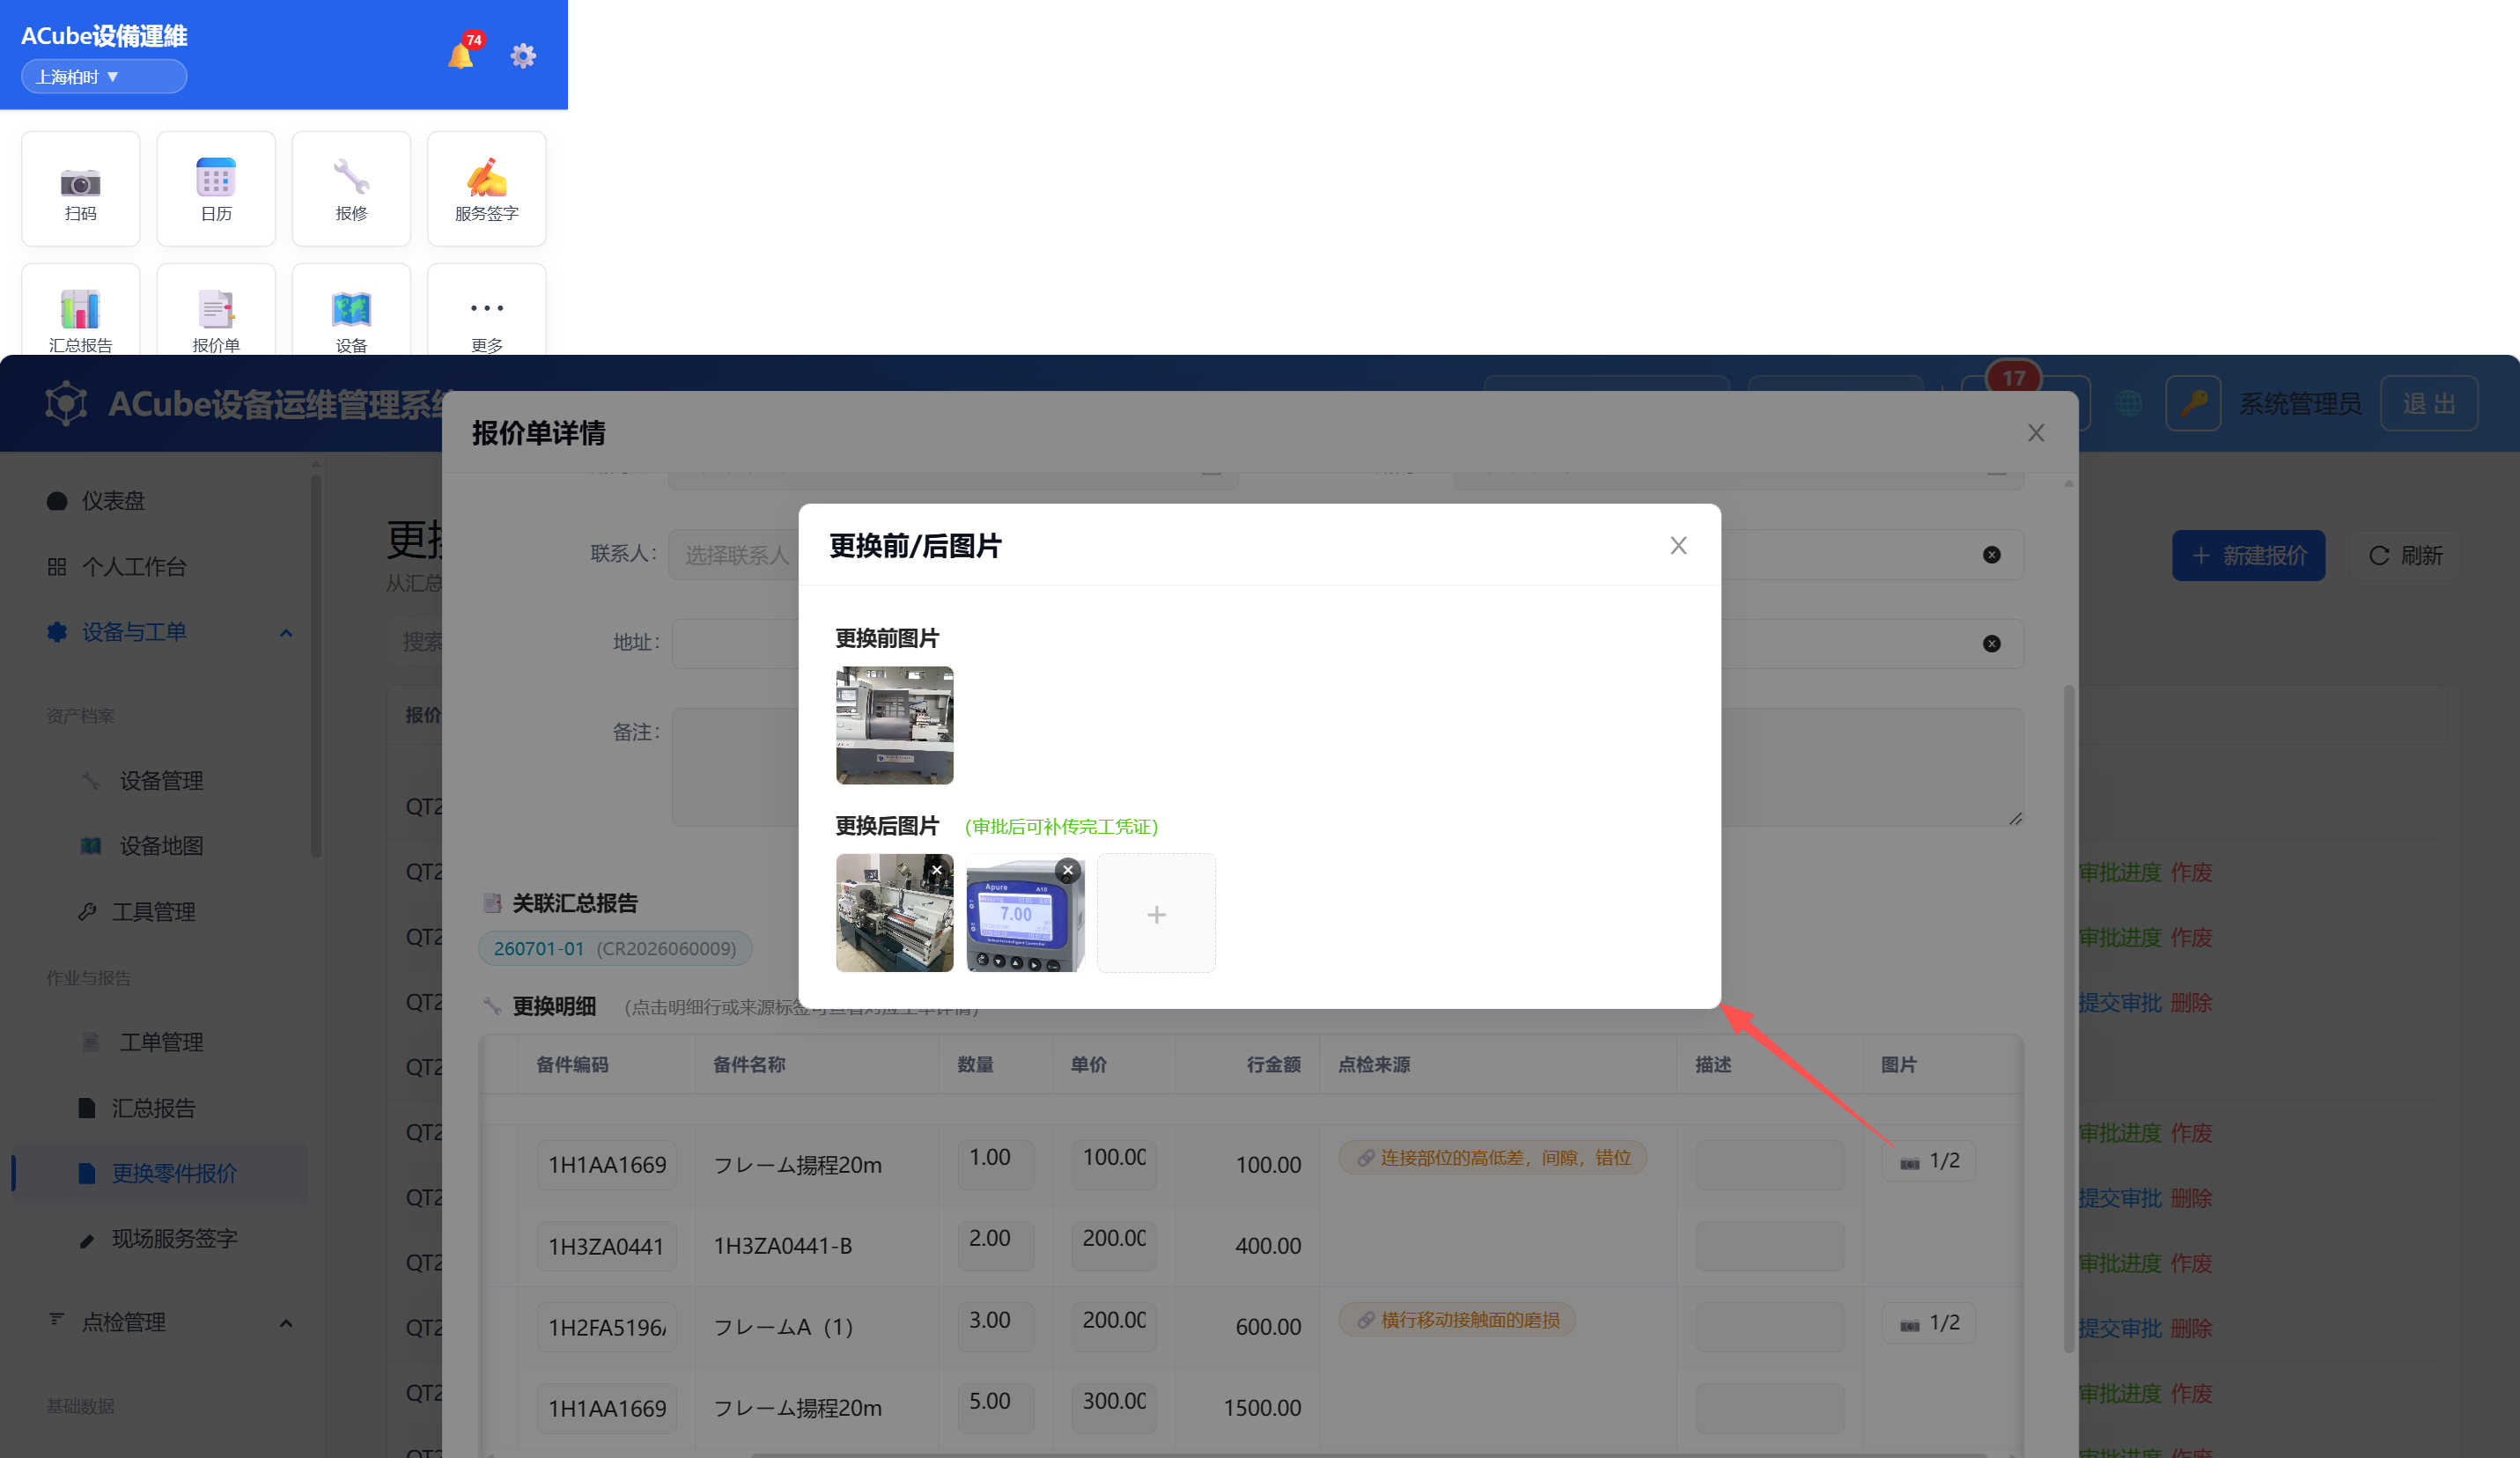
Task: Click the 退出 logout button
Action: coord(2429,404)
